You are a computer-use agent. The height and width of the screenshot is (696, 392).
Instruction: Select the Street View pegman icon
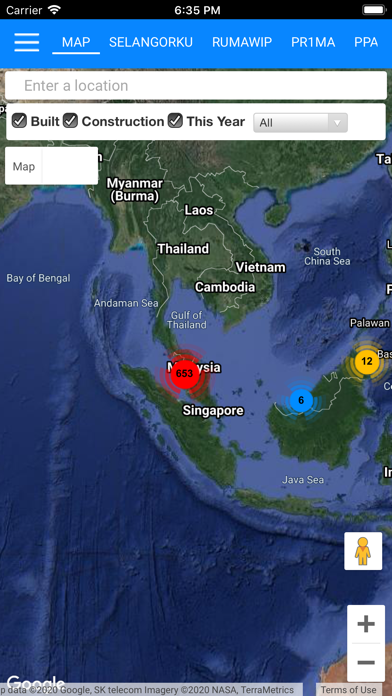click(x=363, y=551)
